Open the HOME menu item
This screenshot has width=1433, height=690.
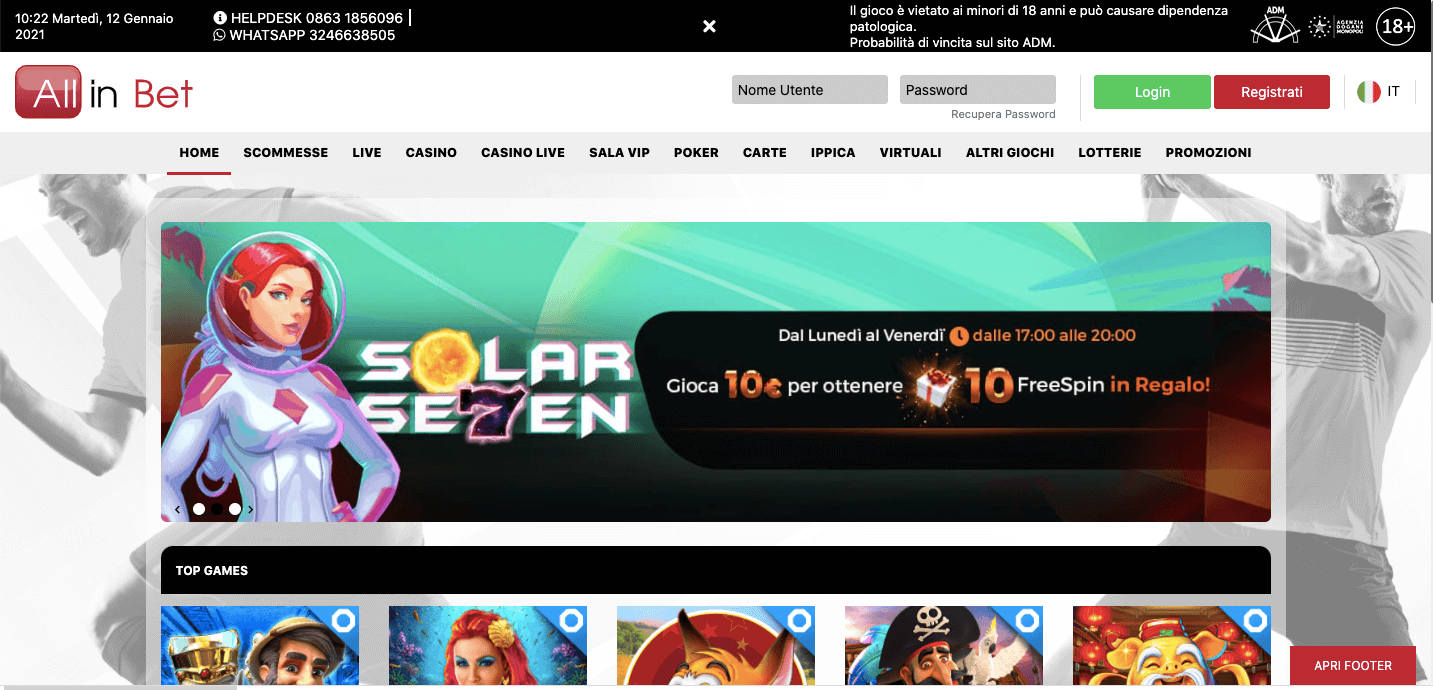tap(199, 153)
